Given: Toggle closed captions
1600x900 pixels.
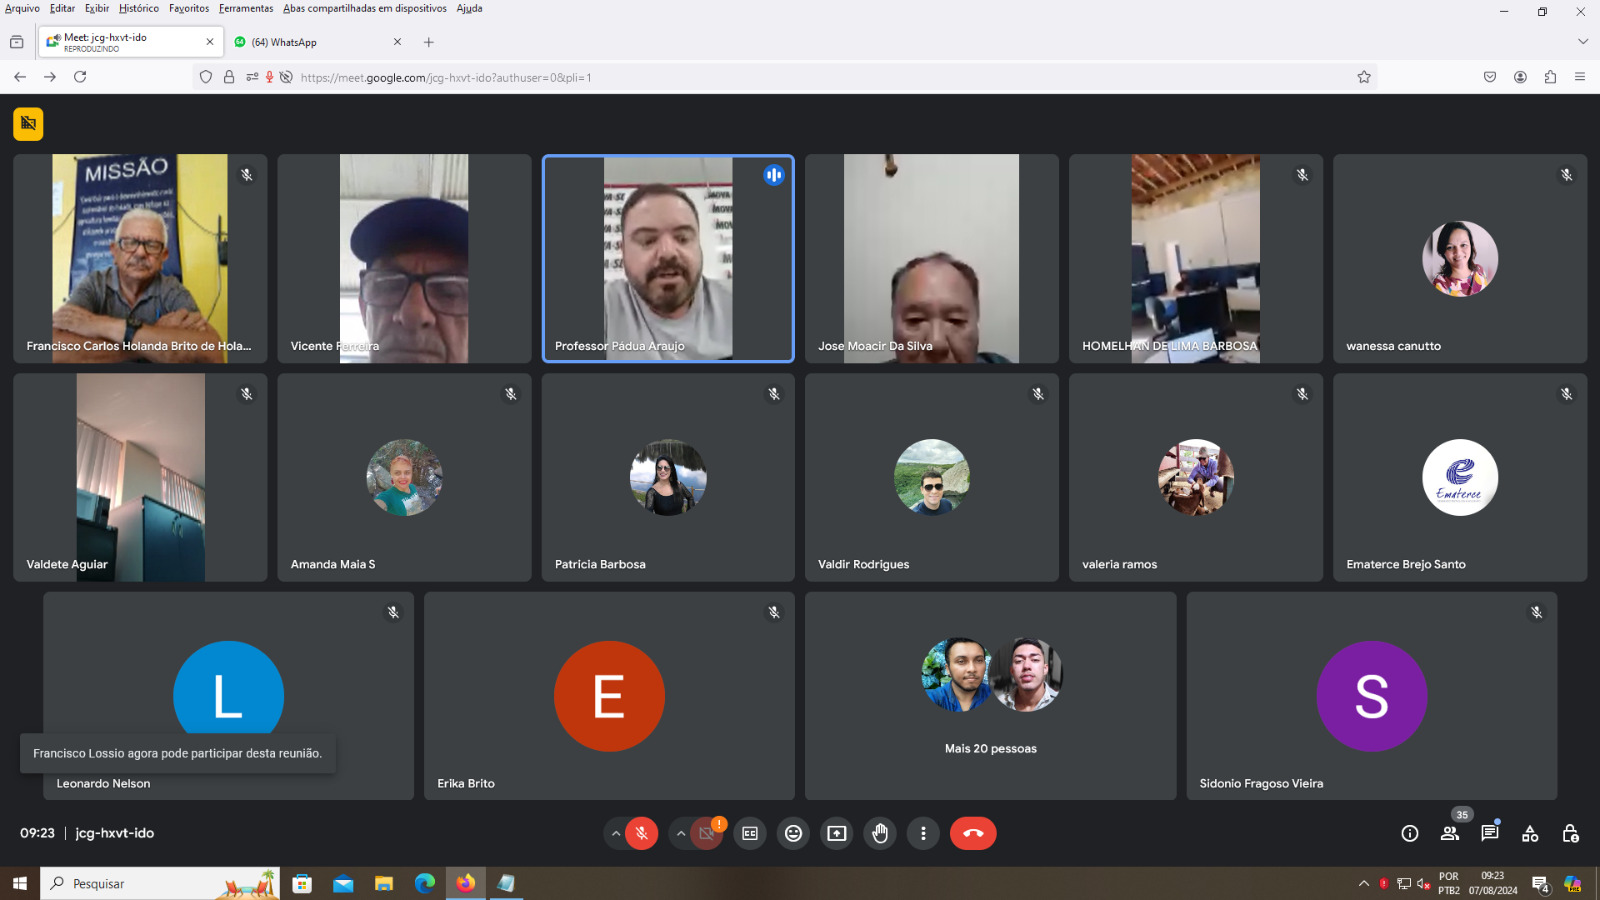Looking at the screenshot, I should pos(750,833).
